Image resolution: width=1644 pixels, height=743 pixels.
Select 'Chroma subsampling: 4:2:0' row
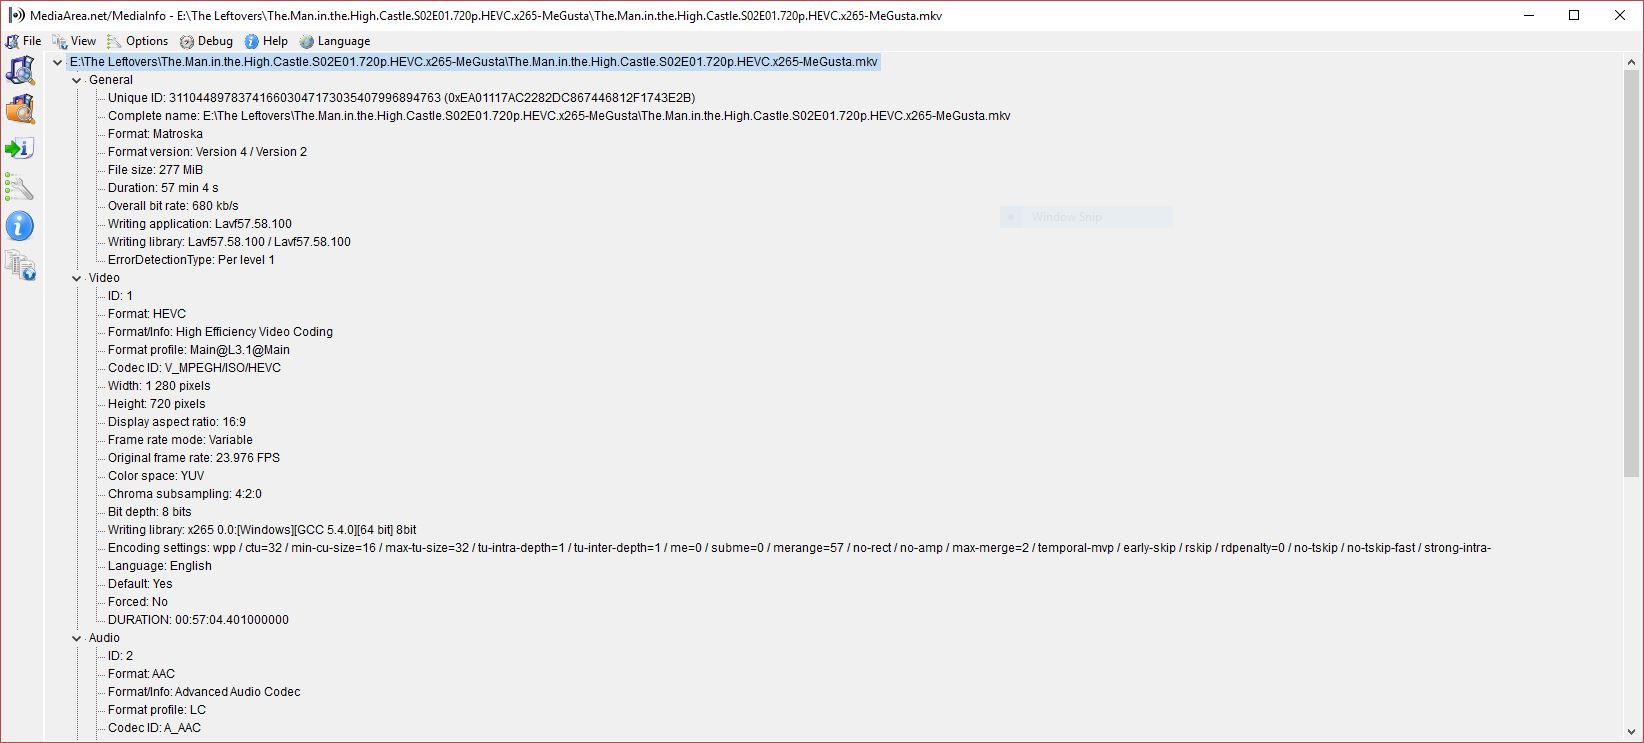[x=185, y=494]
